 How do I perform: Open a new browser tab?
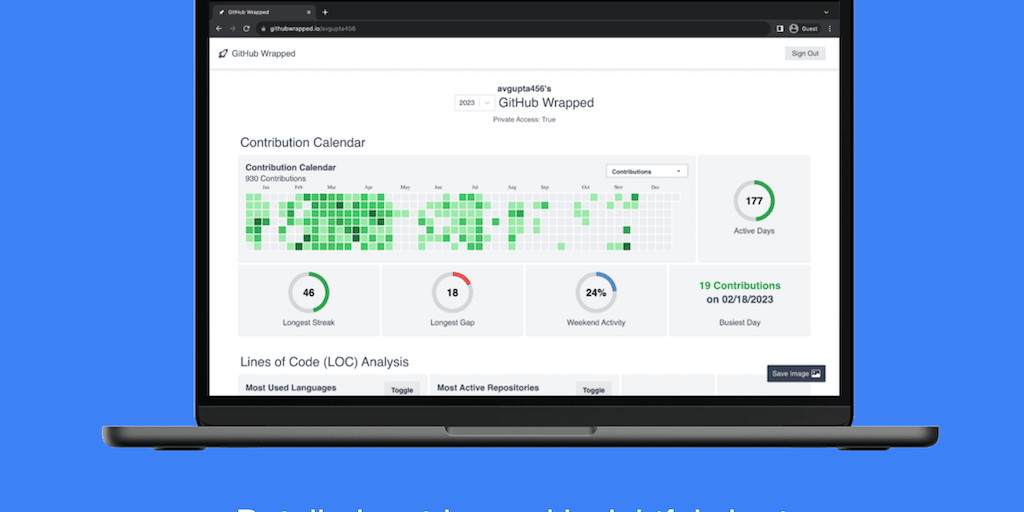coord(325,12)
